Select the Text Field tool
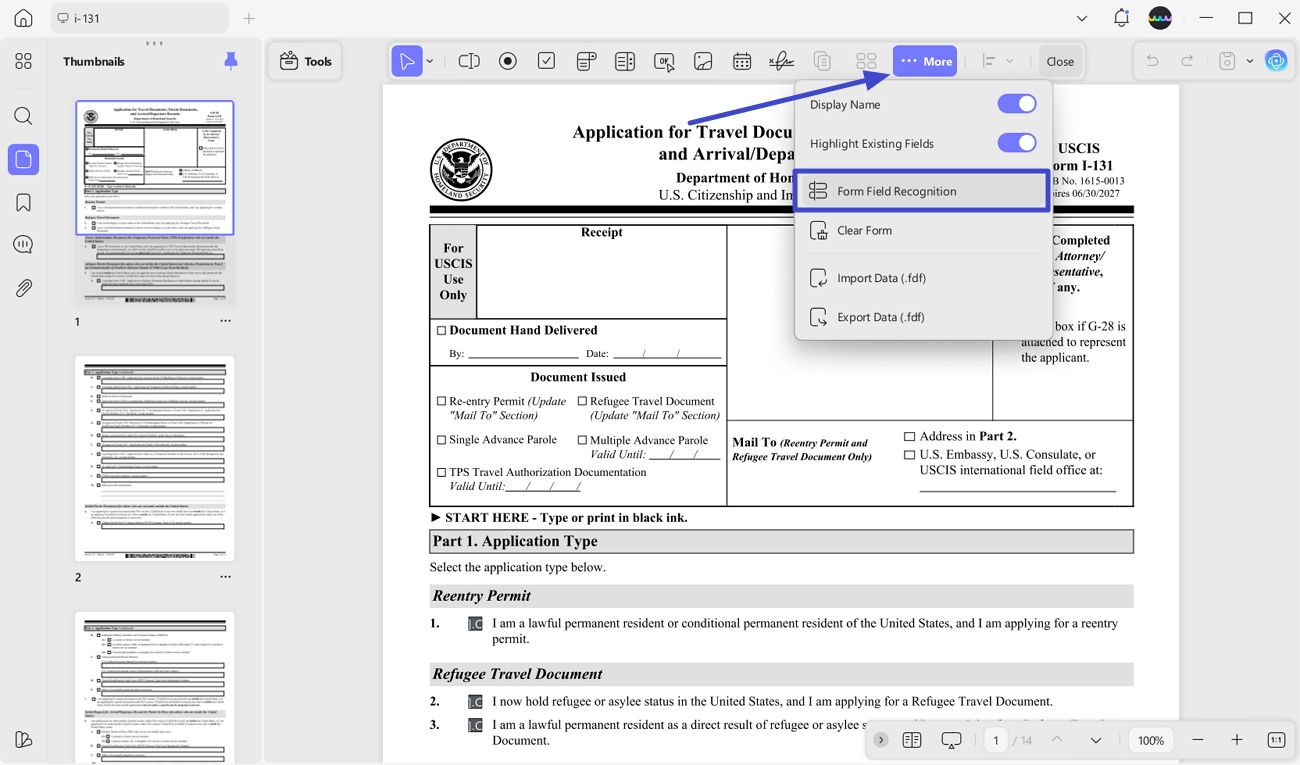Image resolution: width=1300 pixels, height=765 pixels. pyautogui.click(x=469, y=60)
